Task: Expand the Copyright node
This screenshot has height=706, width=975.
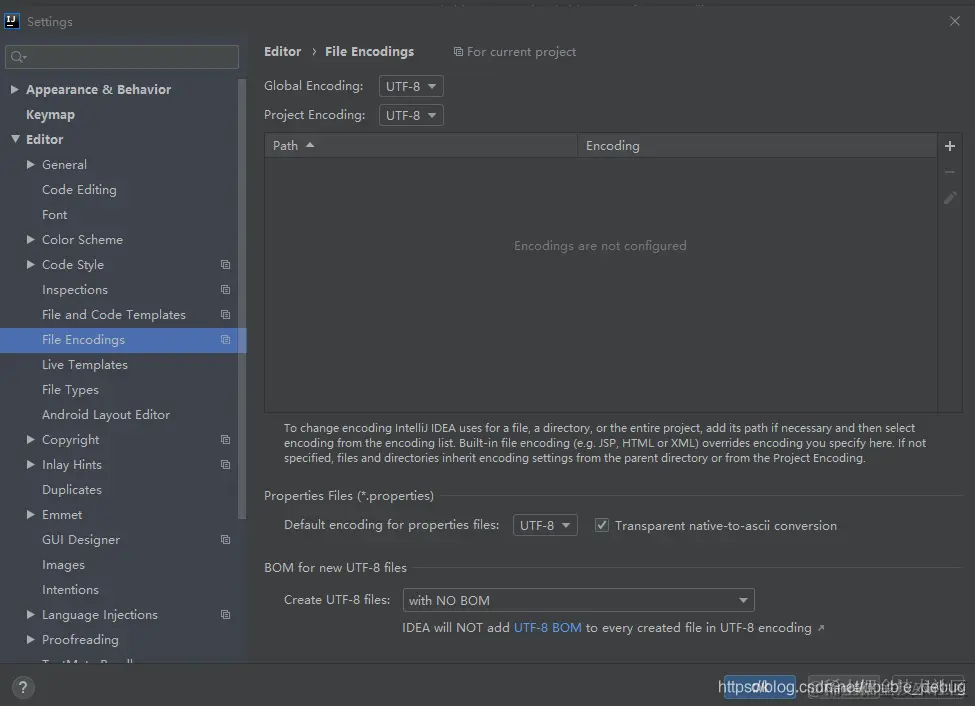Action: (30, 440)
